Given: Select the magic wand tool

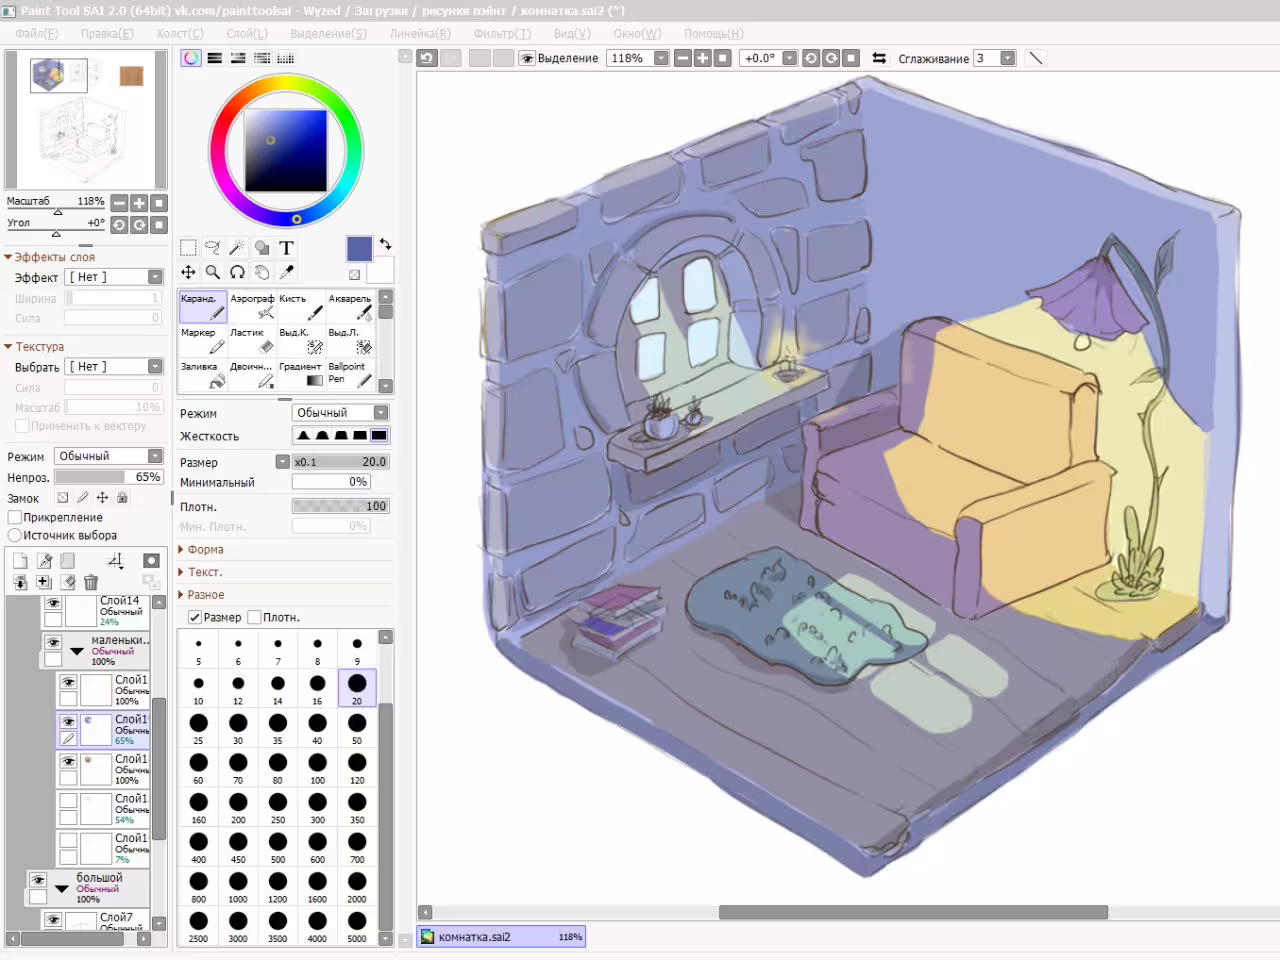Looking at the screenshot, I should 237,248.
